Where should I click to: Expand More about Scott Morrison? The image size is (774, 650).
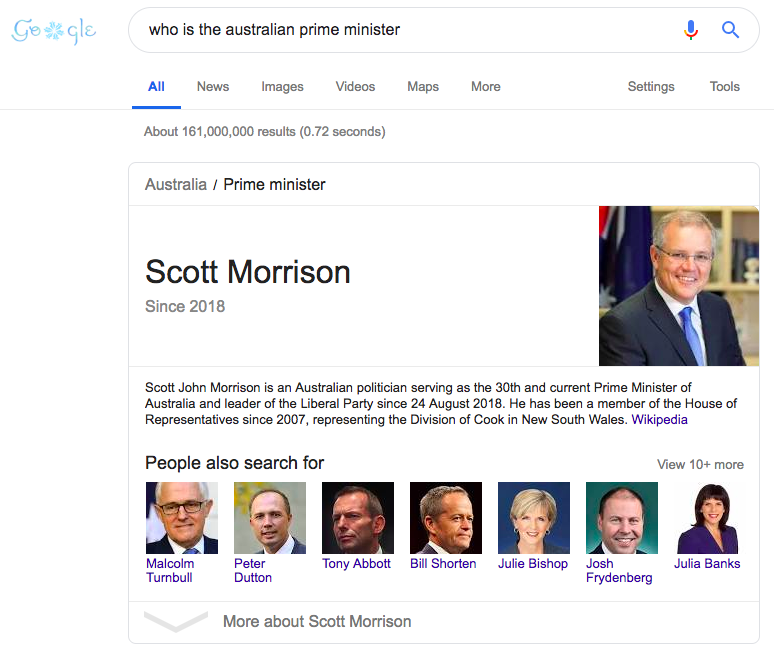click(316, 621)
